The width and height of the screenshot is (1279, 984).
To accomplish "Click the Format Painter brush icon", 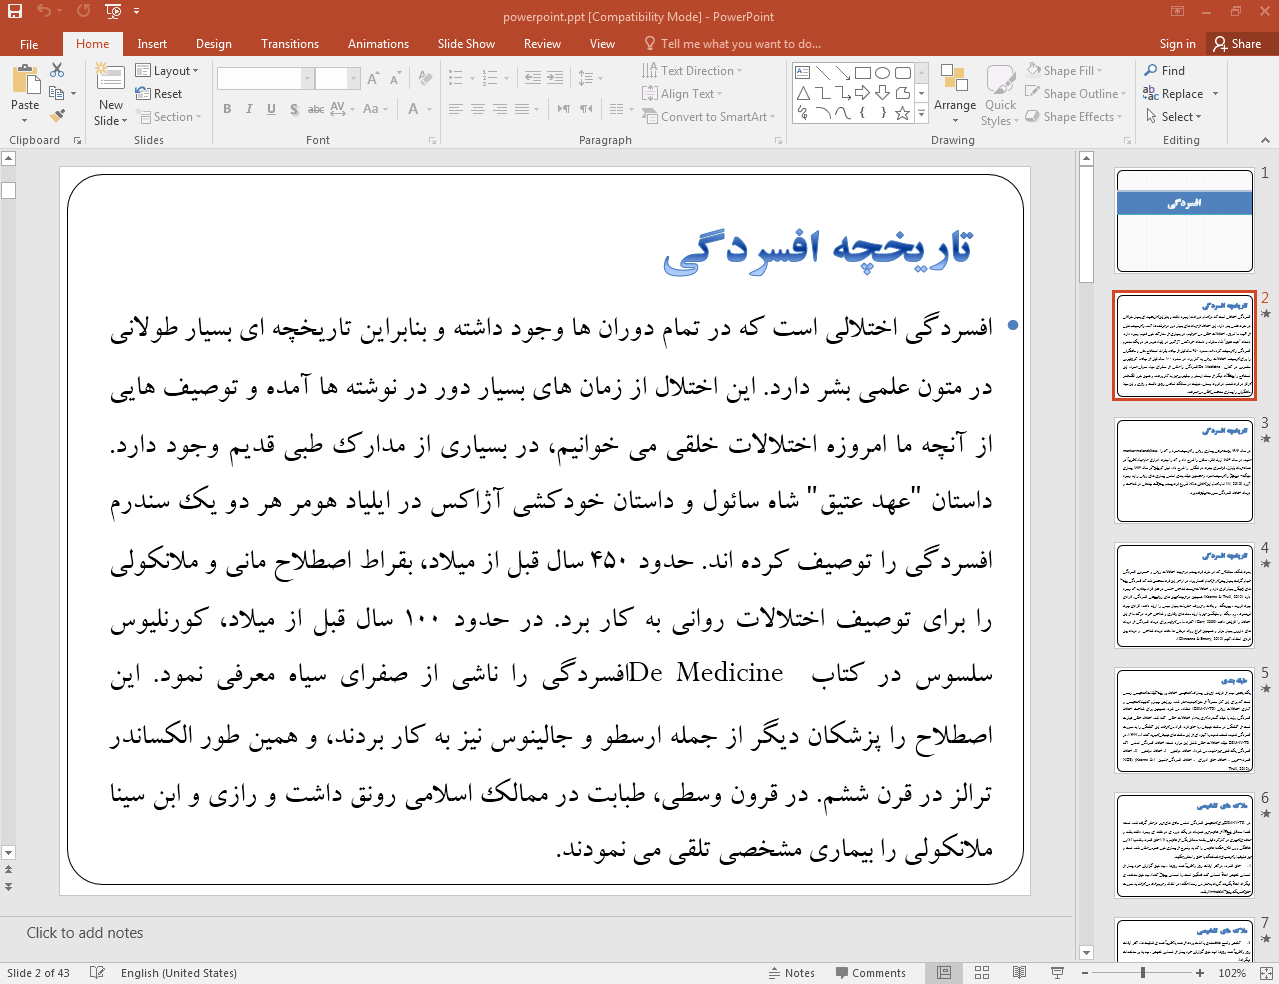I will coord(57,115).
